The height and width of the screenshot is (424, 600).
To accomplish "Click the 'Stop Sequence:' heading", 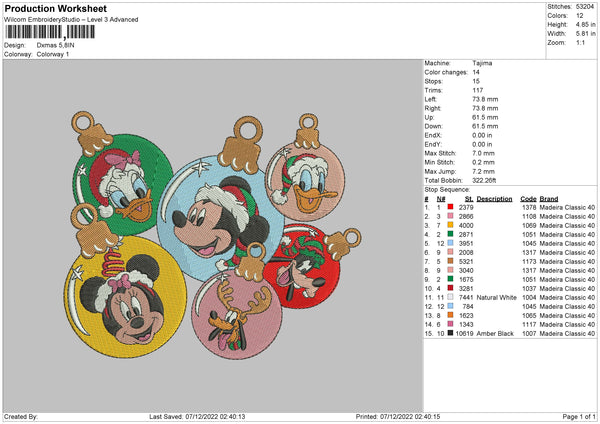I will 447,190.
